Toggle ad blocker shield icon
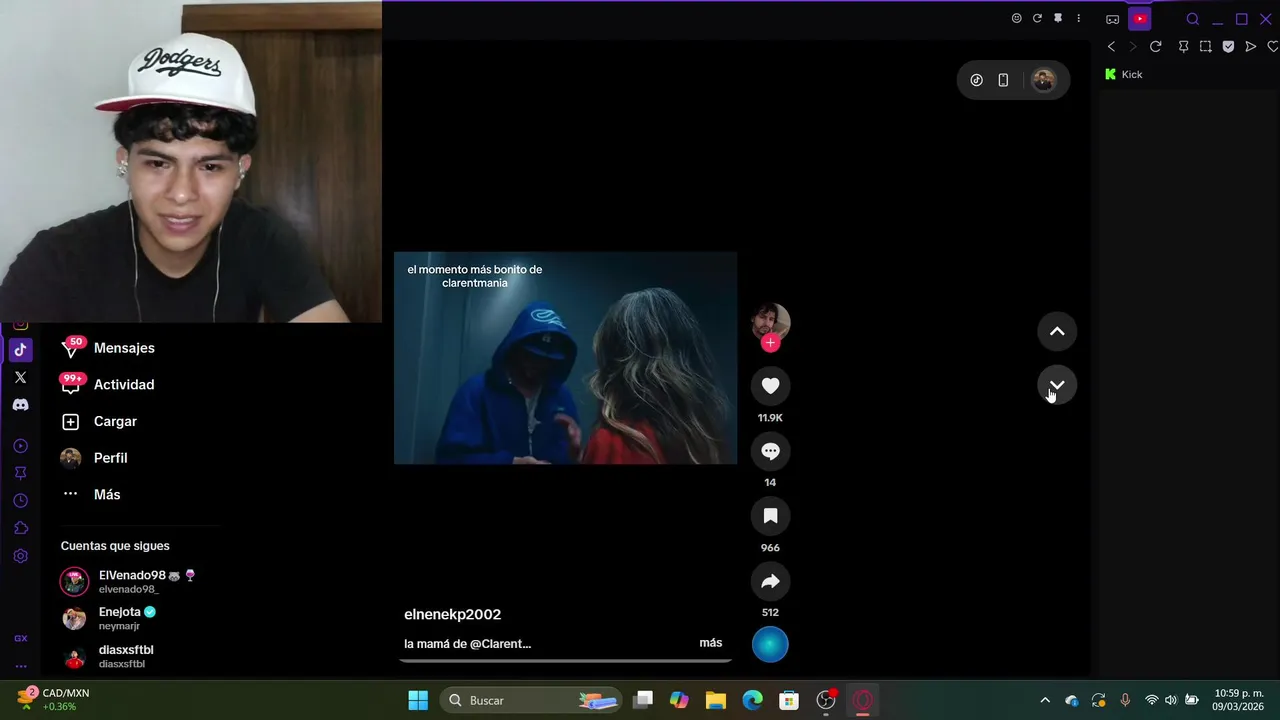 [1228, 46]
